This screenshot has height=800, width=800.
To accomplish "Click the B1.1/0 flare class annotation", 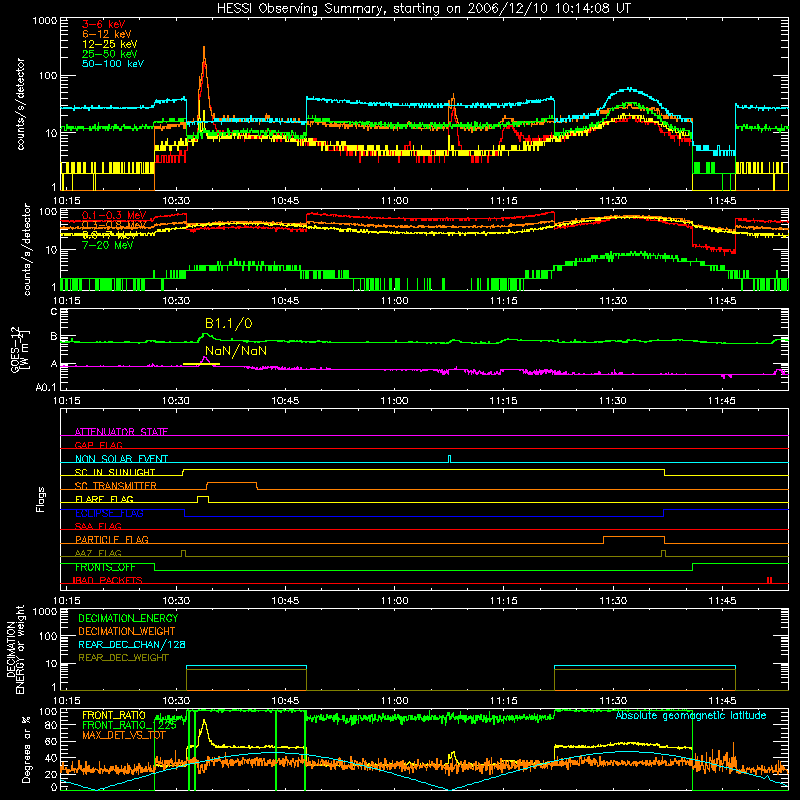I will (x=229, y=323).
